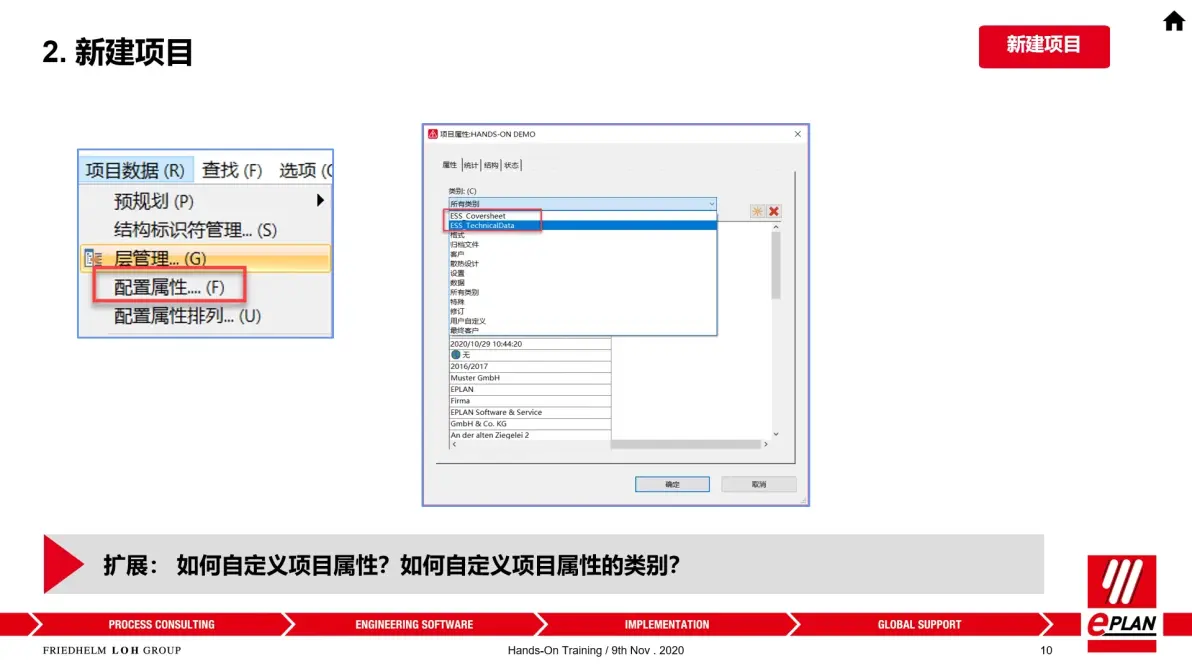This screenshot has height=671, width=1192.
Task: Close the 项目属性 dialog
Action: click(x=797, y=134)
